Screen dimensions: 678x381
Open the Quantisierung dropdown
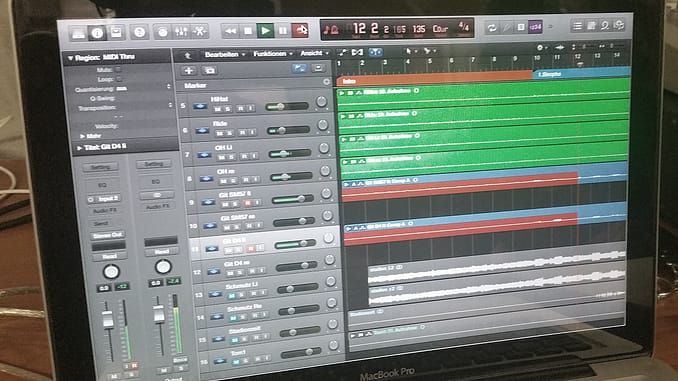[143, 88]
